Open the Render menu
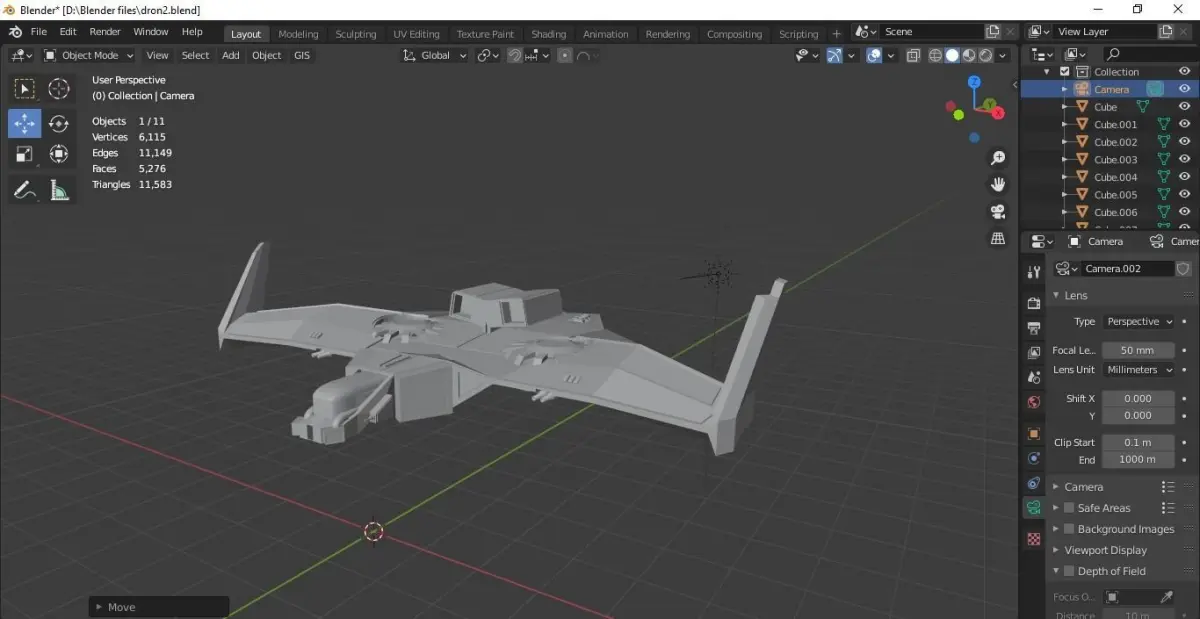Image resolution: width=1200 pixels, height=619 pixels. [105, 32]
